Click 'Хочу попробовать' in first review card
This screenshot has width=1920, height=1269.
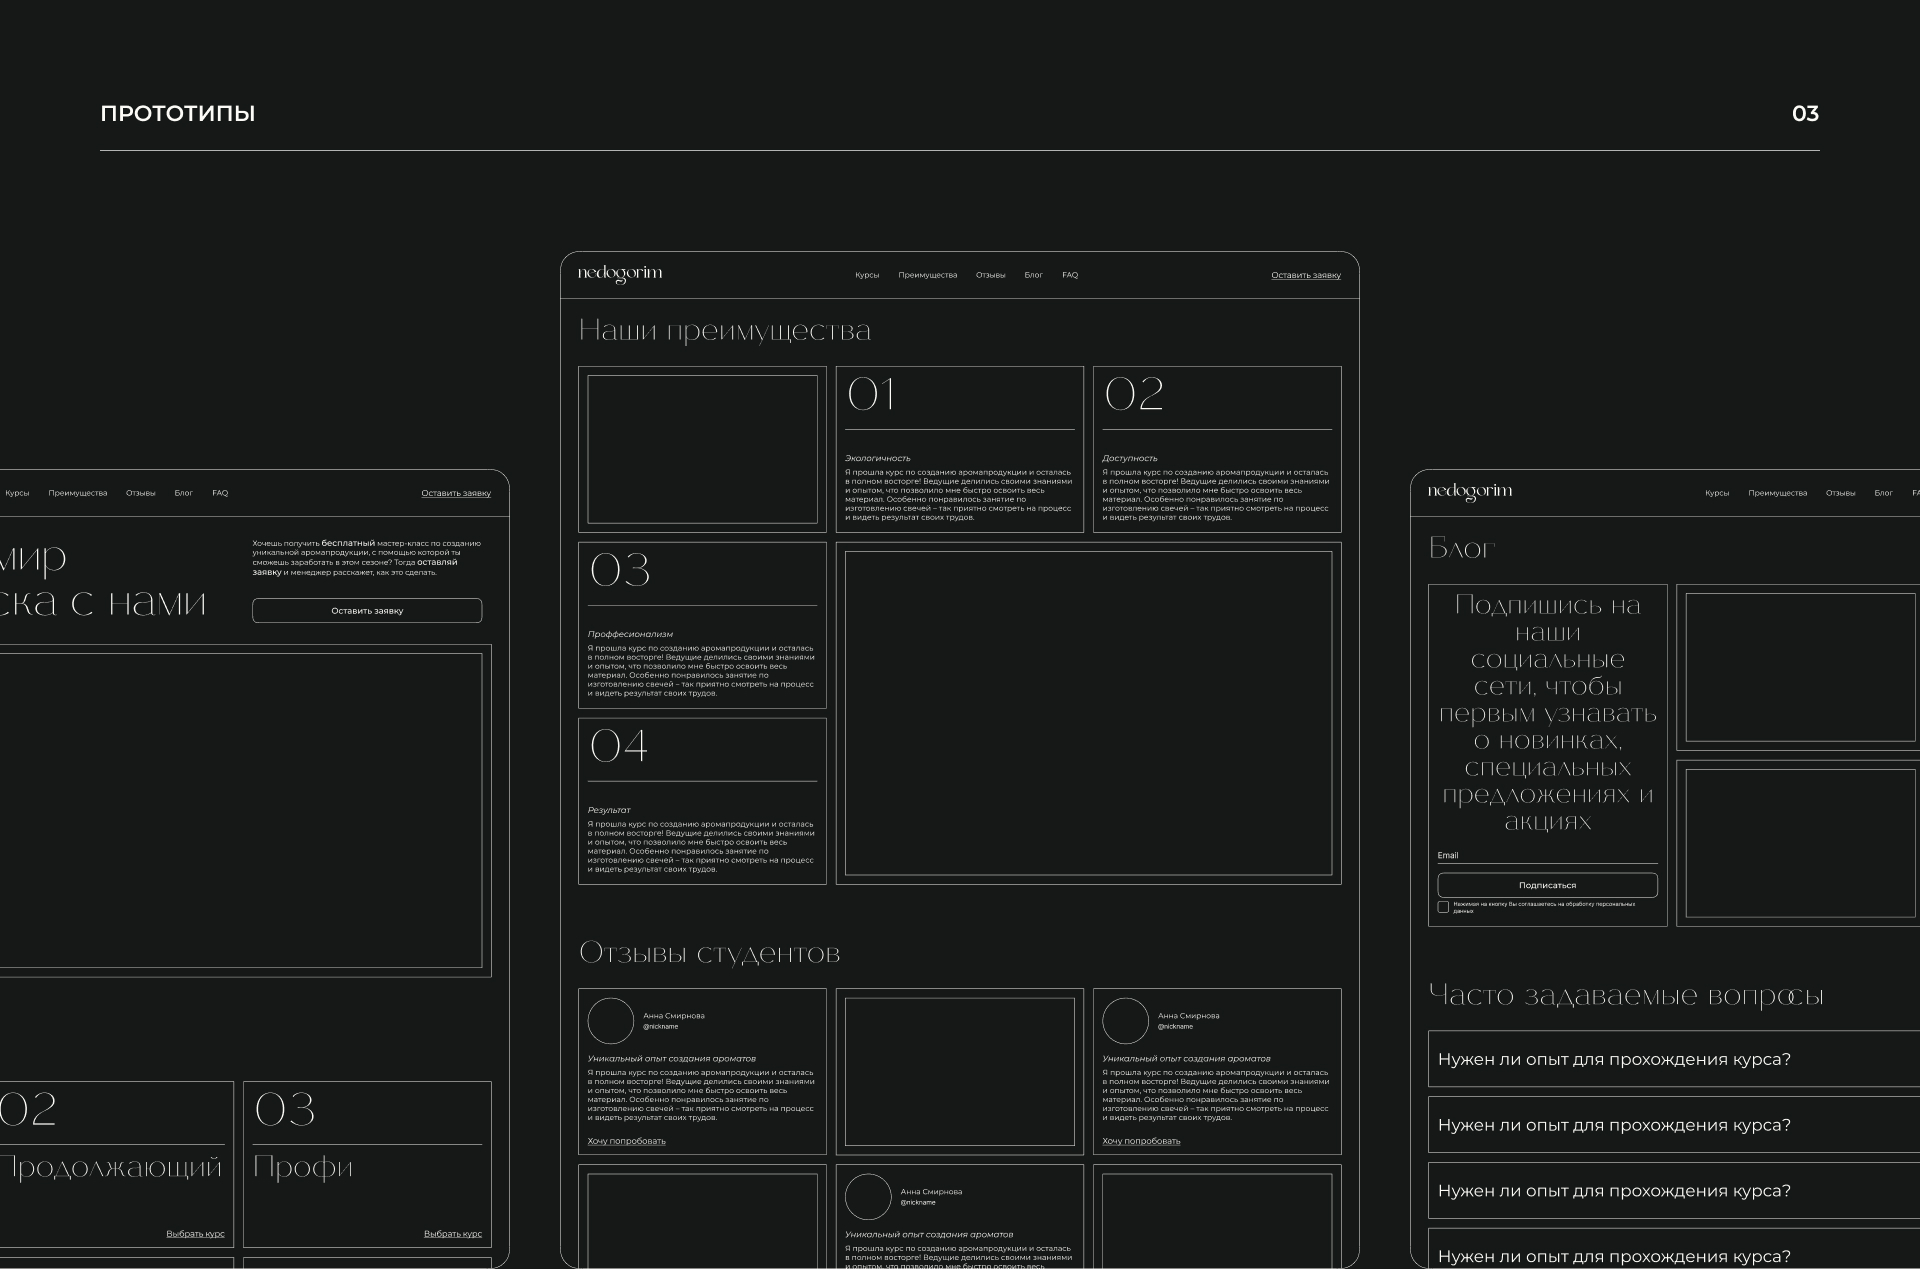click(x=626, y=1141)
